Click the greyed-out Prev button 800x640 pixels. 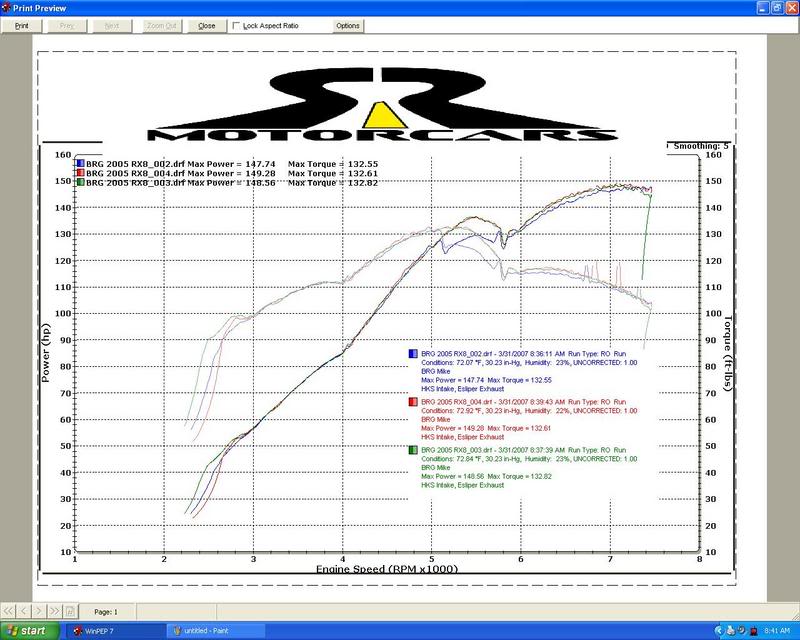tap(67, 26)
